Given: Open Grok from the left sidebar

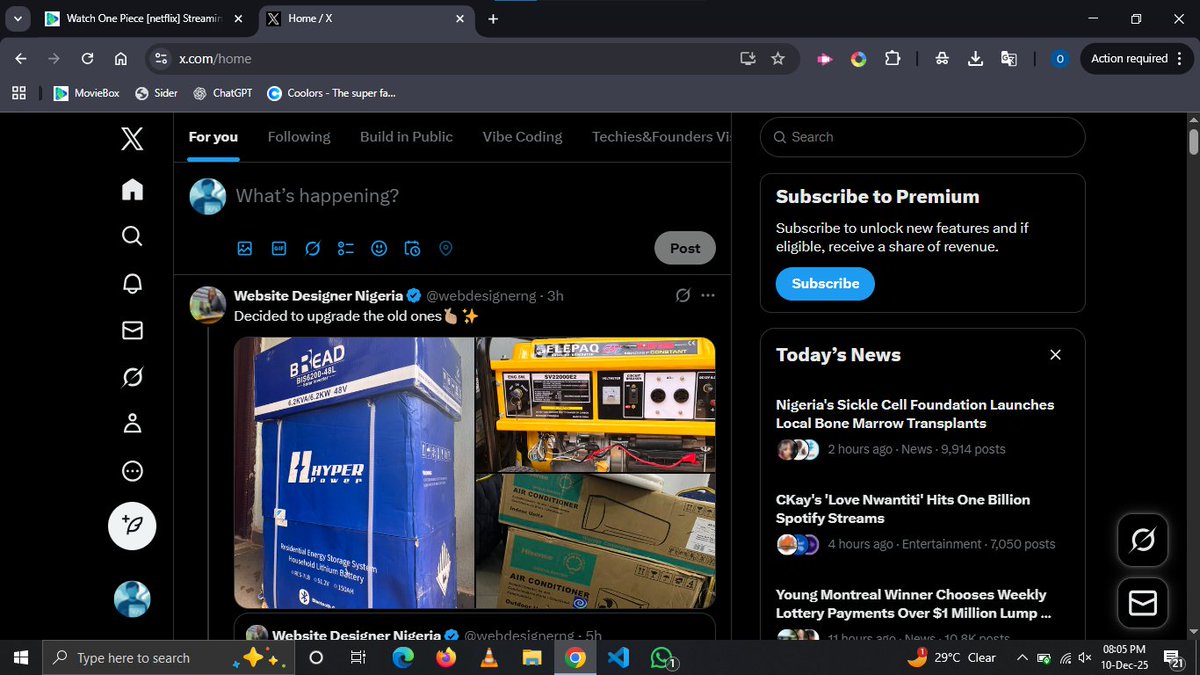Looking at the screenshot, I should [132, 377].
